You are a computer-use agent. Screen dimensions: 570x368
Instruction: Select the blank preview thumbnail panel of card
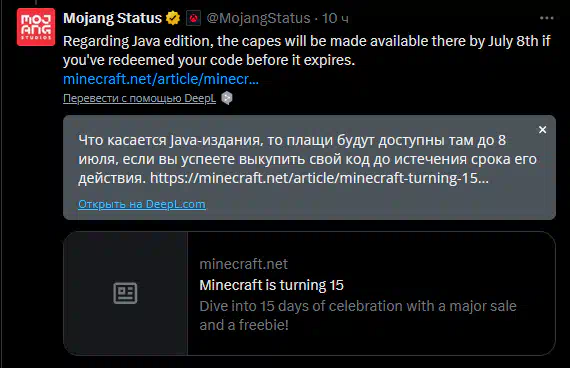[125, 293]
